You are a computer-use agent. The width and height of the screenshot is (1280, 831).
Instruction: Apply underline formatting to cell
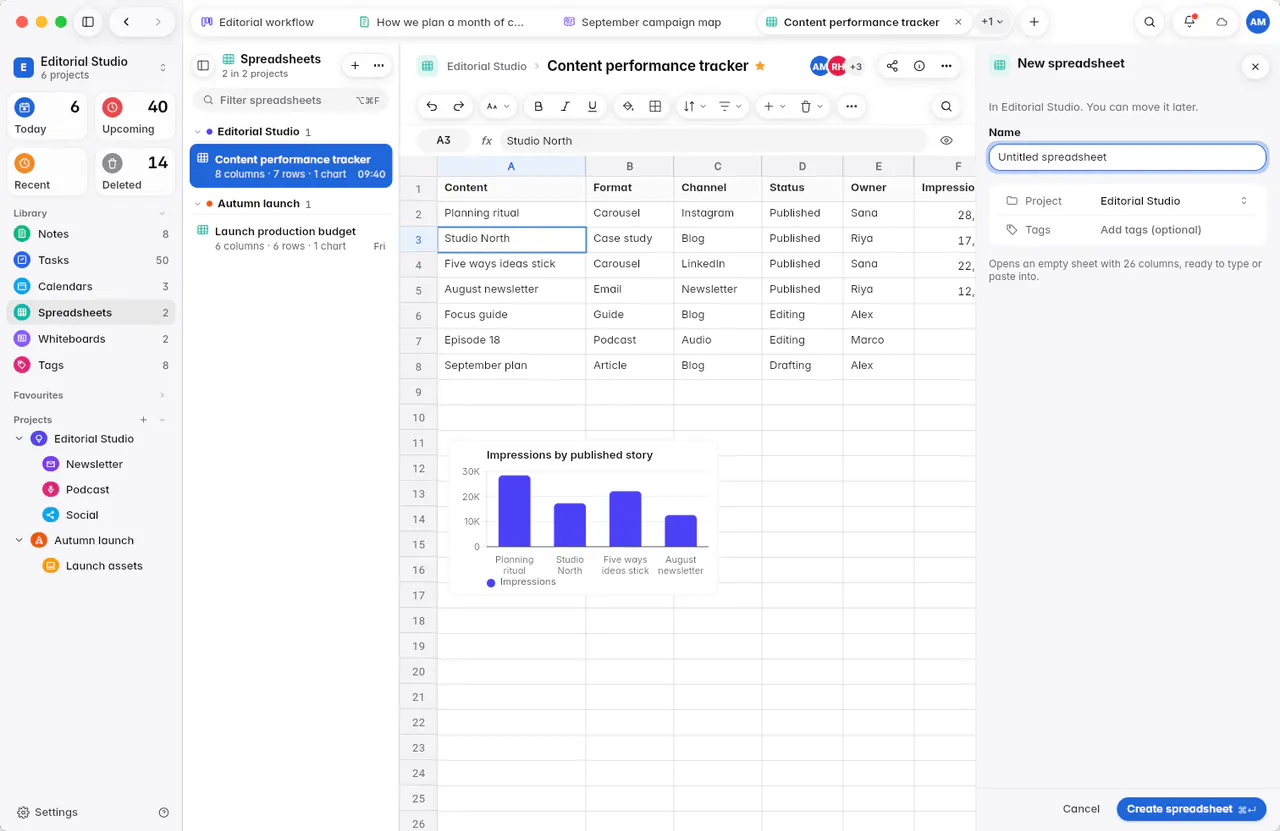592,106
